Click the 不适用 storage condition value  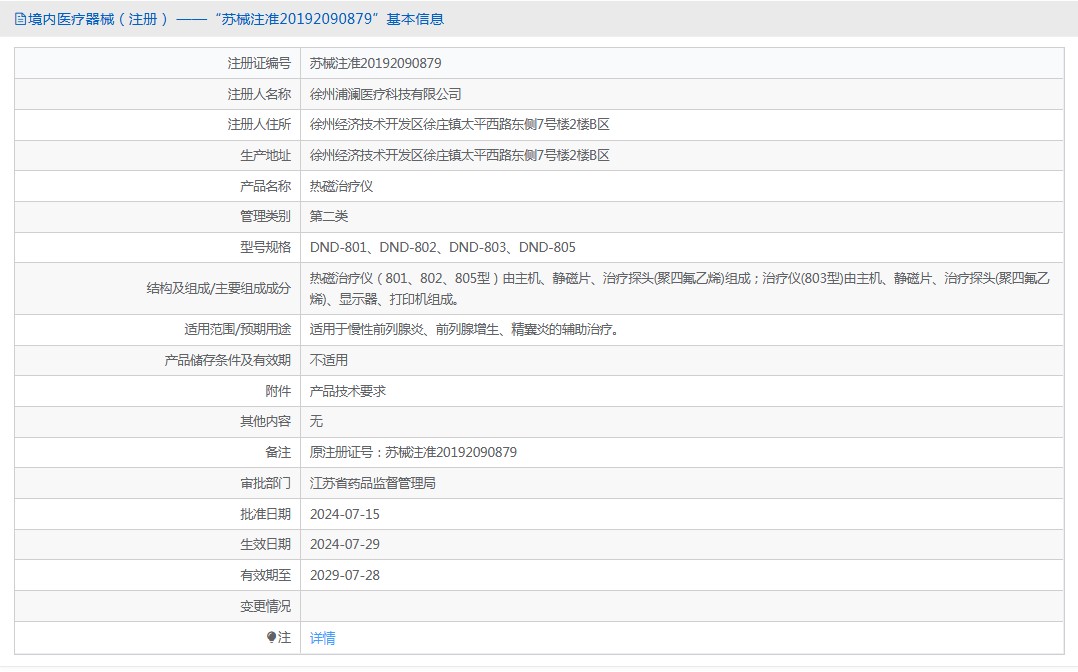pyautogui.click(x=329, y=360)
